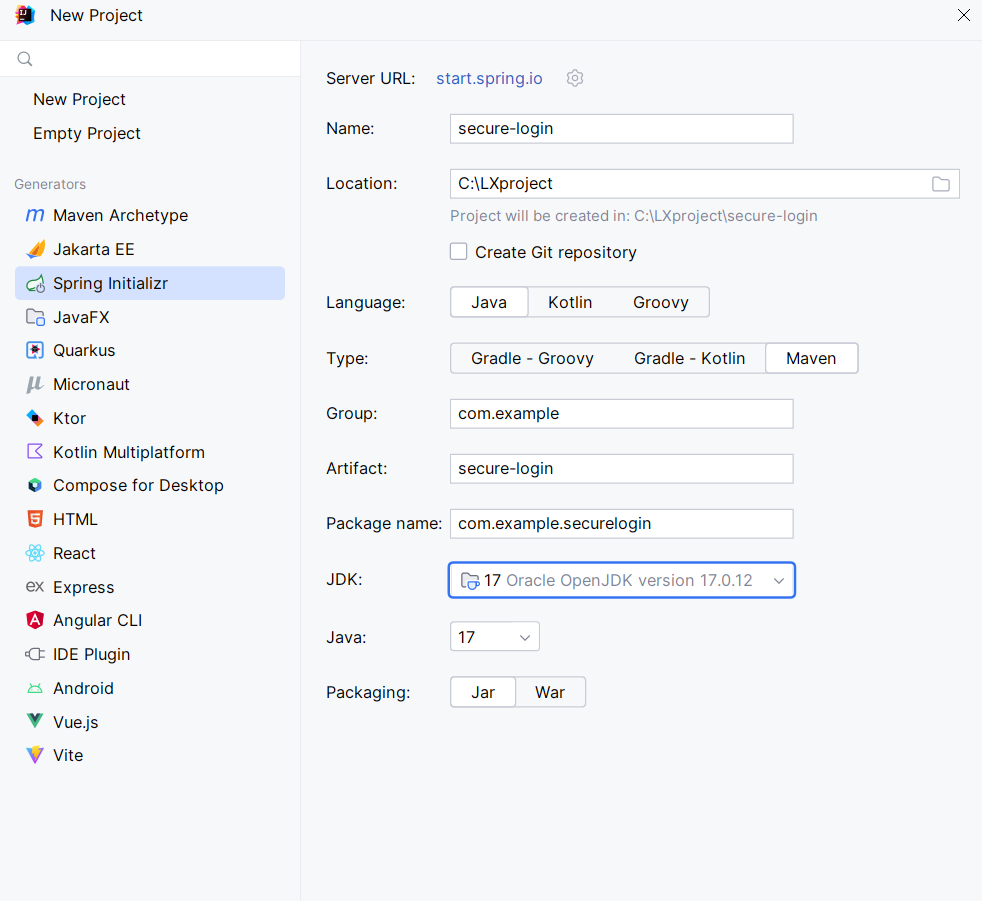982x901 pixels.
Task: Select War packaging
Action: coord(550,692)
